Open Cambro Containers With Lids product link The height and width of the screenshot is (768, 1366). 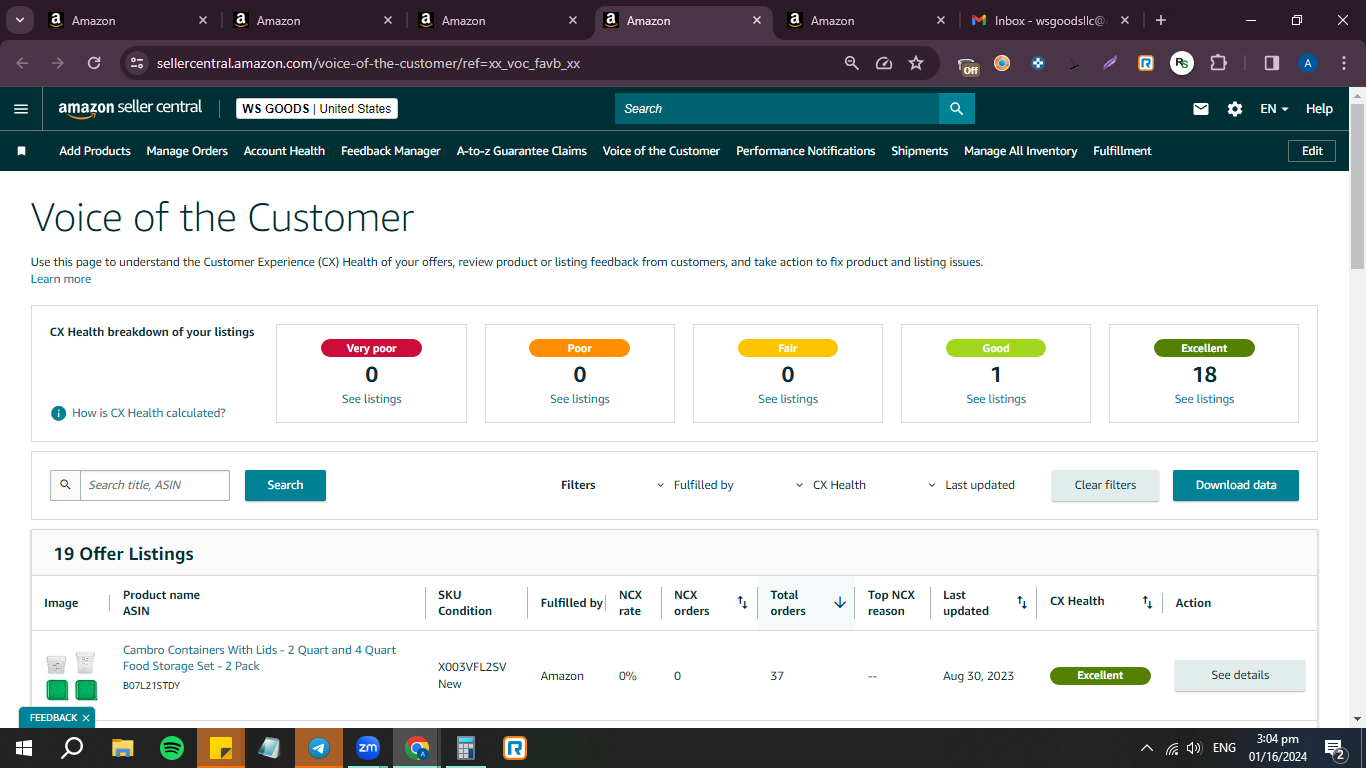coord(260,658)
